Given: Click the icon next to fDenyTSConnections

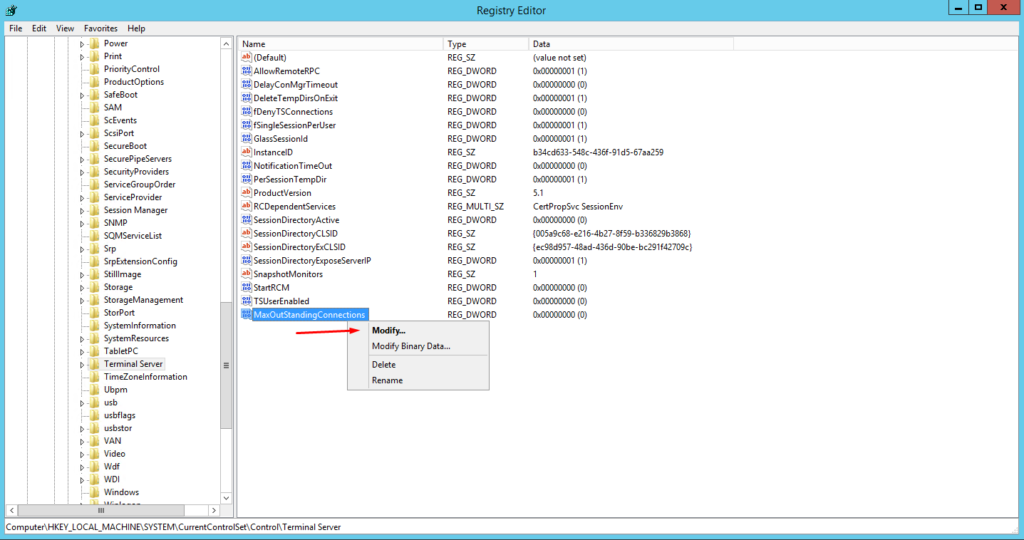Looking at the screenshot, I should click(x=246, y=112).
